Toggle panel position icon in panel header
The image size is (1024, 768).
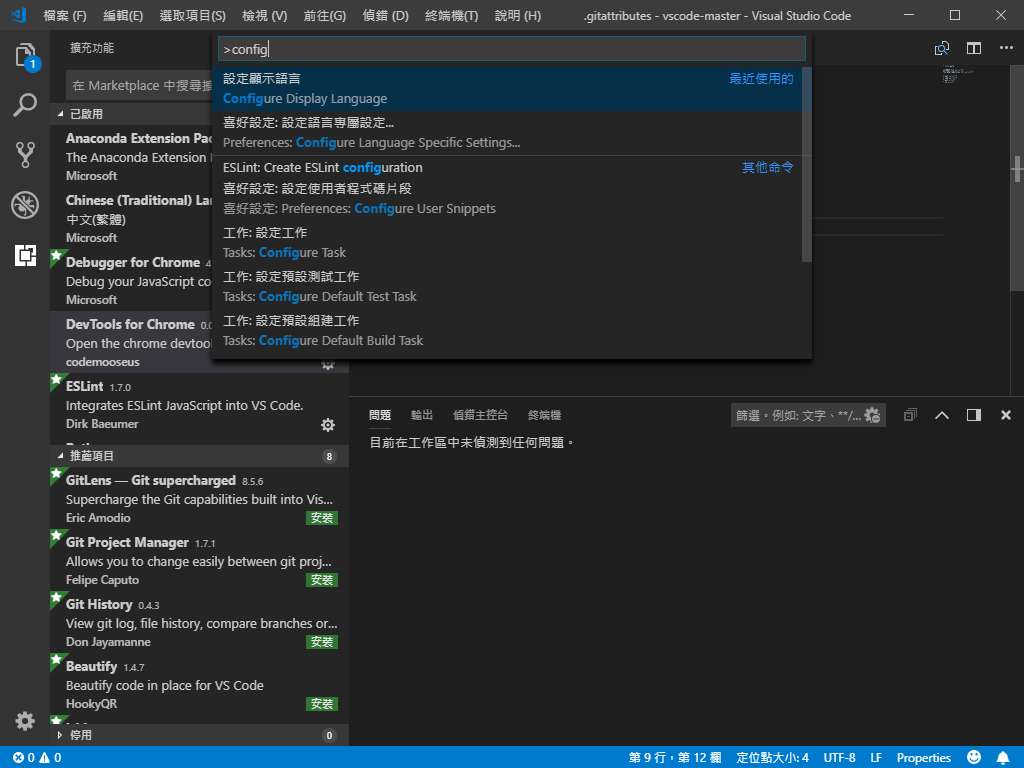click(x=973, y=415)
